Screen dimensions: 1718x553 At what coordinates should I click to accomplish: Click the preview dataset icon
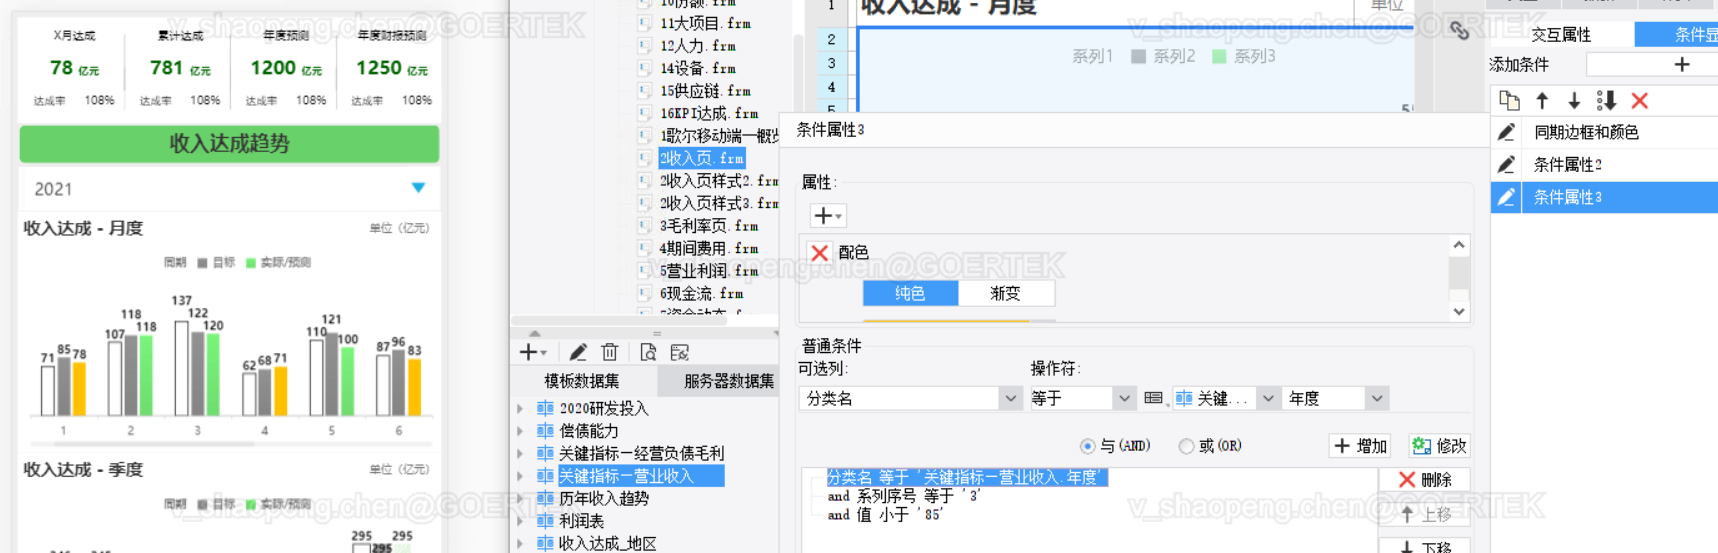pos(648,352)
